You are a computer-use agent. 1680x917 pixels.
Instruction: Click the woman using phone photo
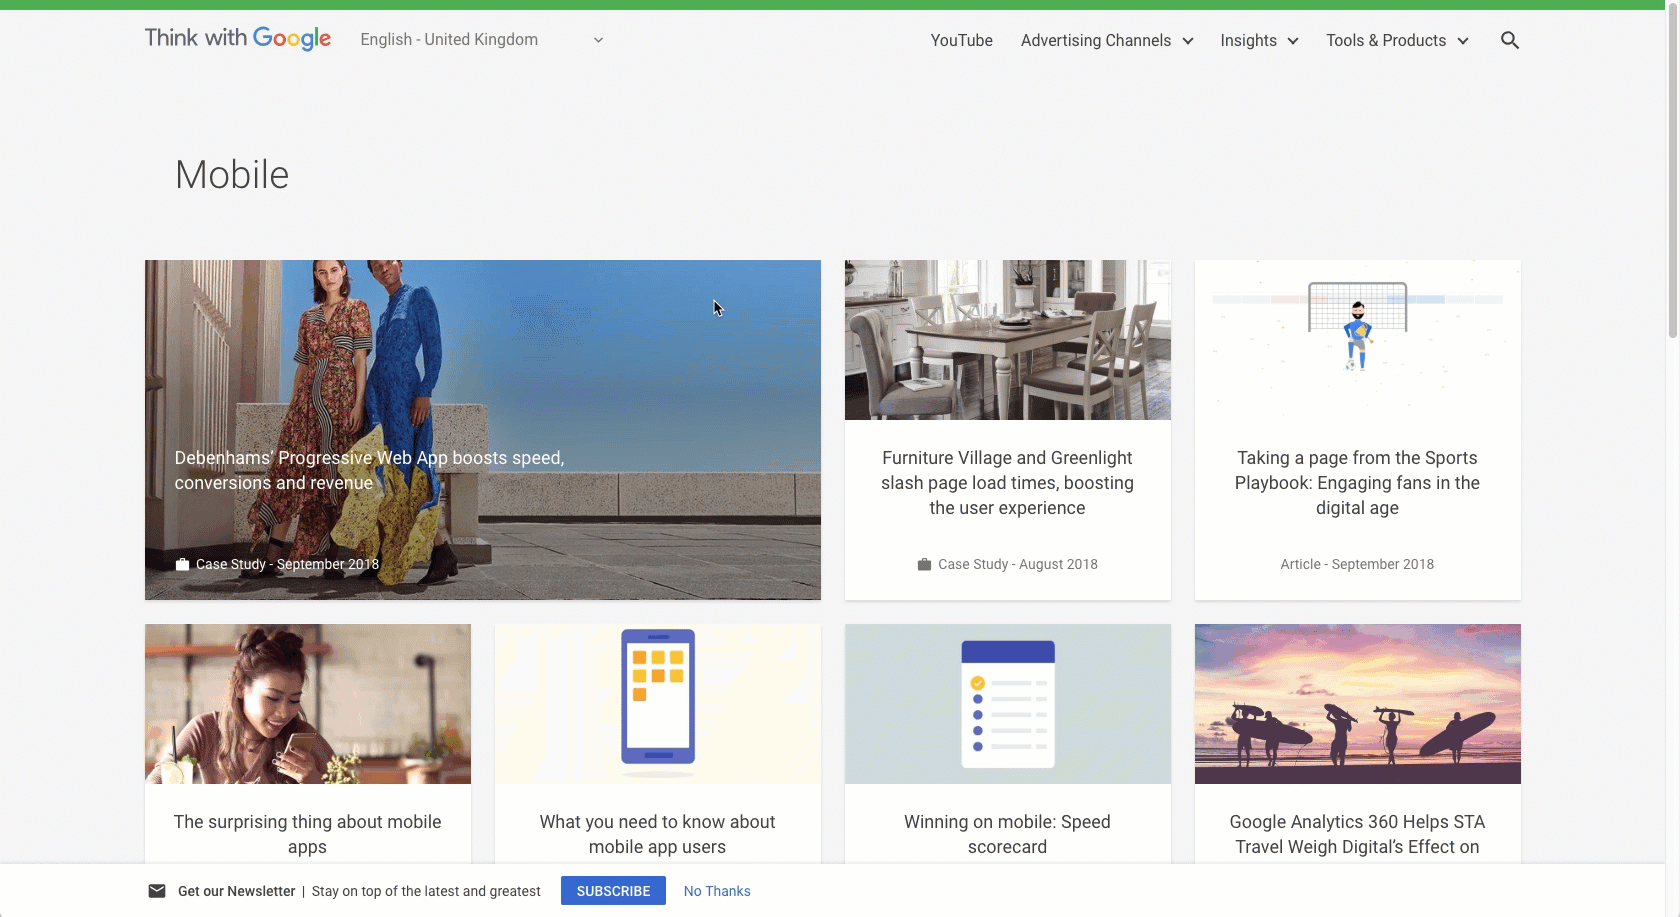point(308,704)
